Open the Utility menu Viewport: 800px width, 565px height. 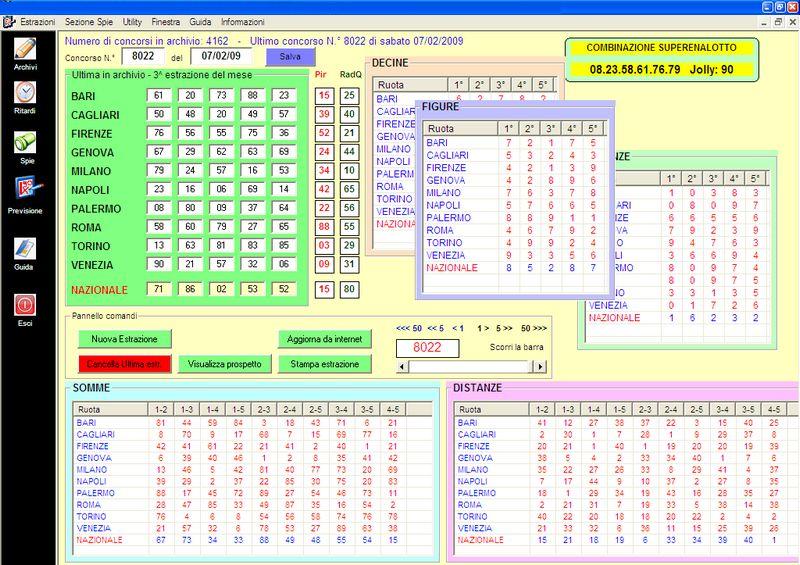tap(132, 22)
